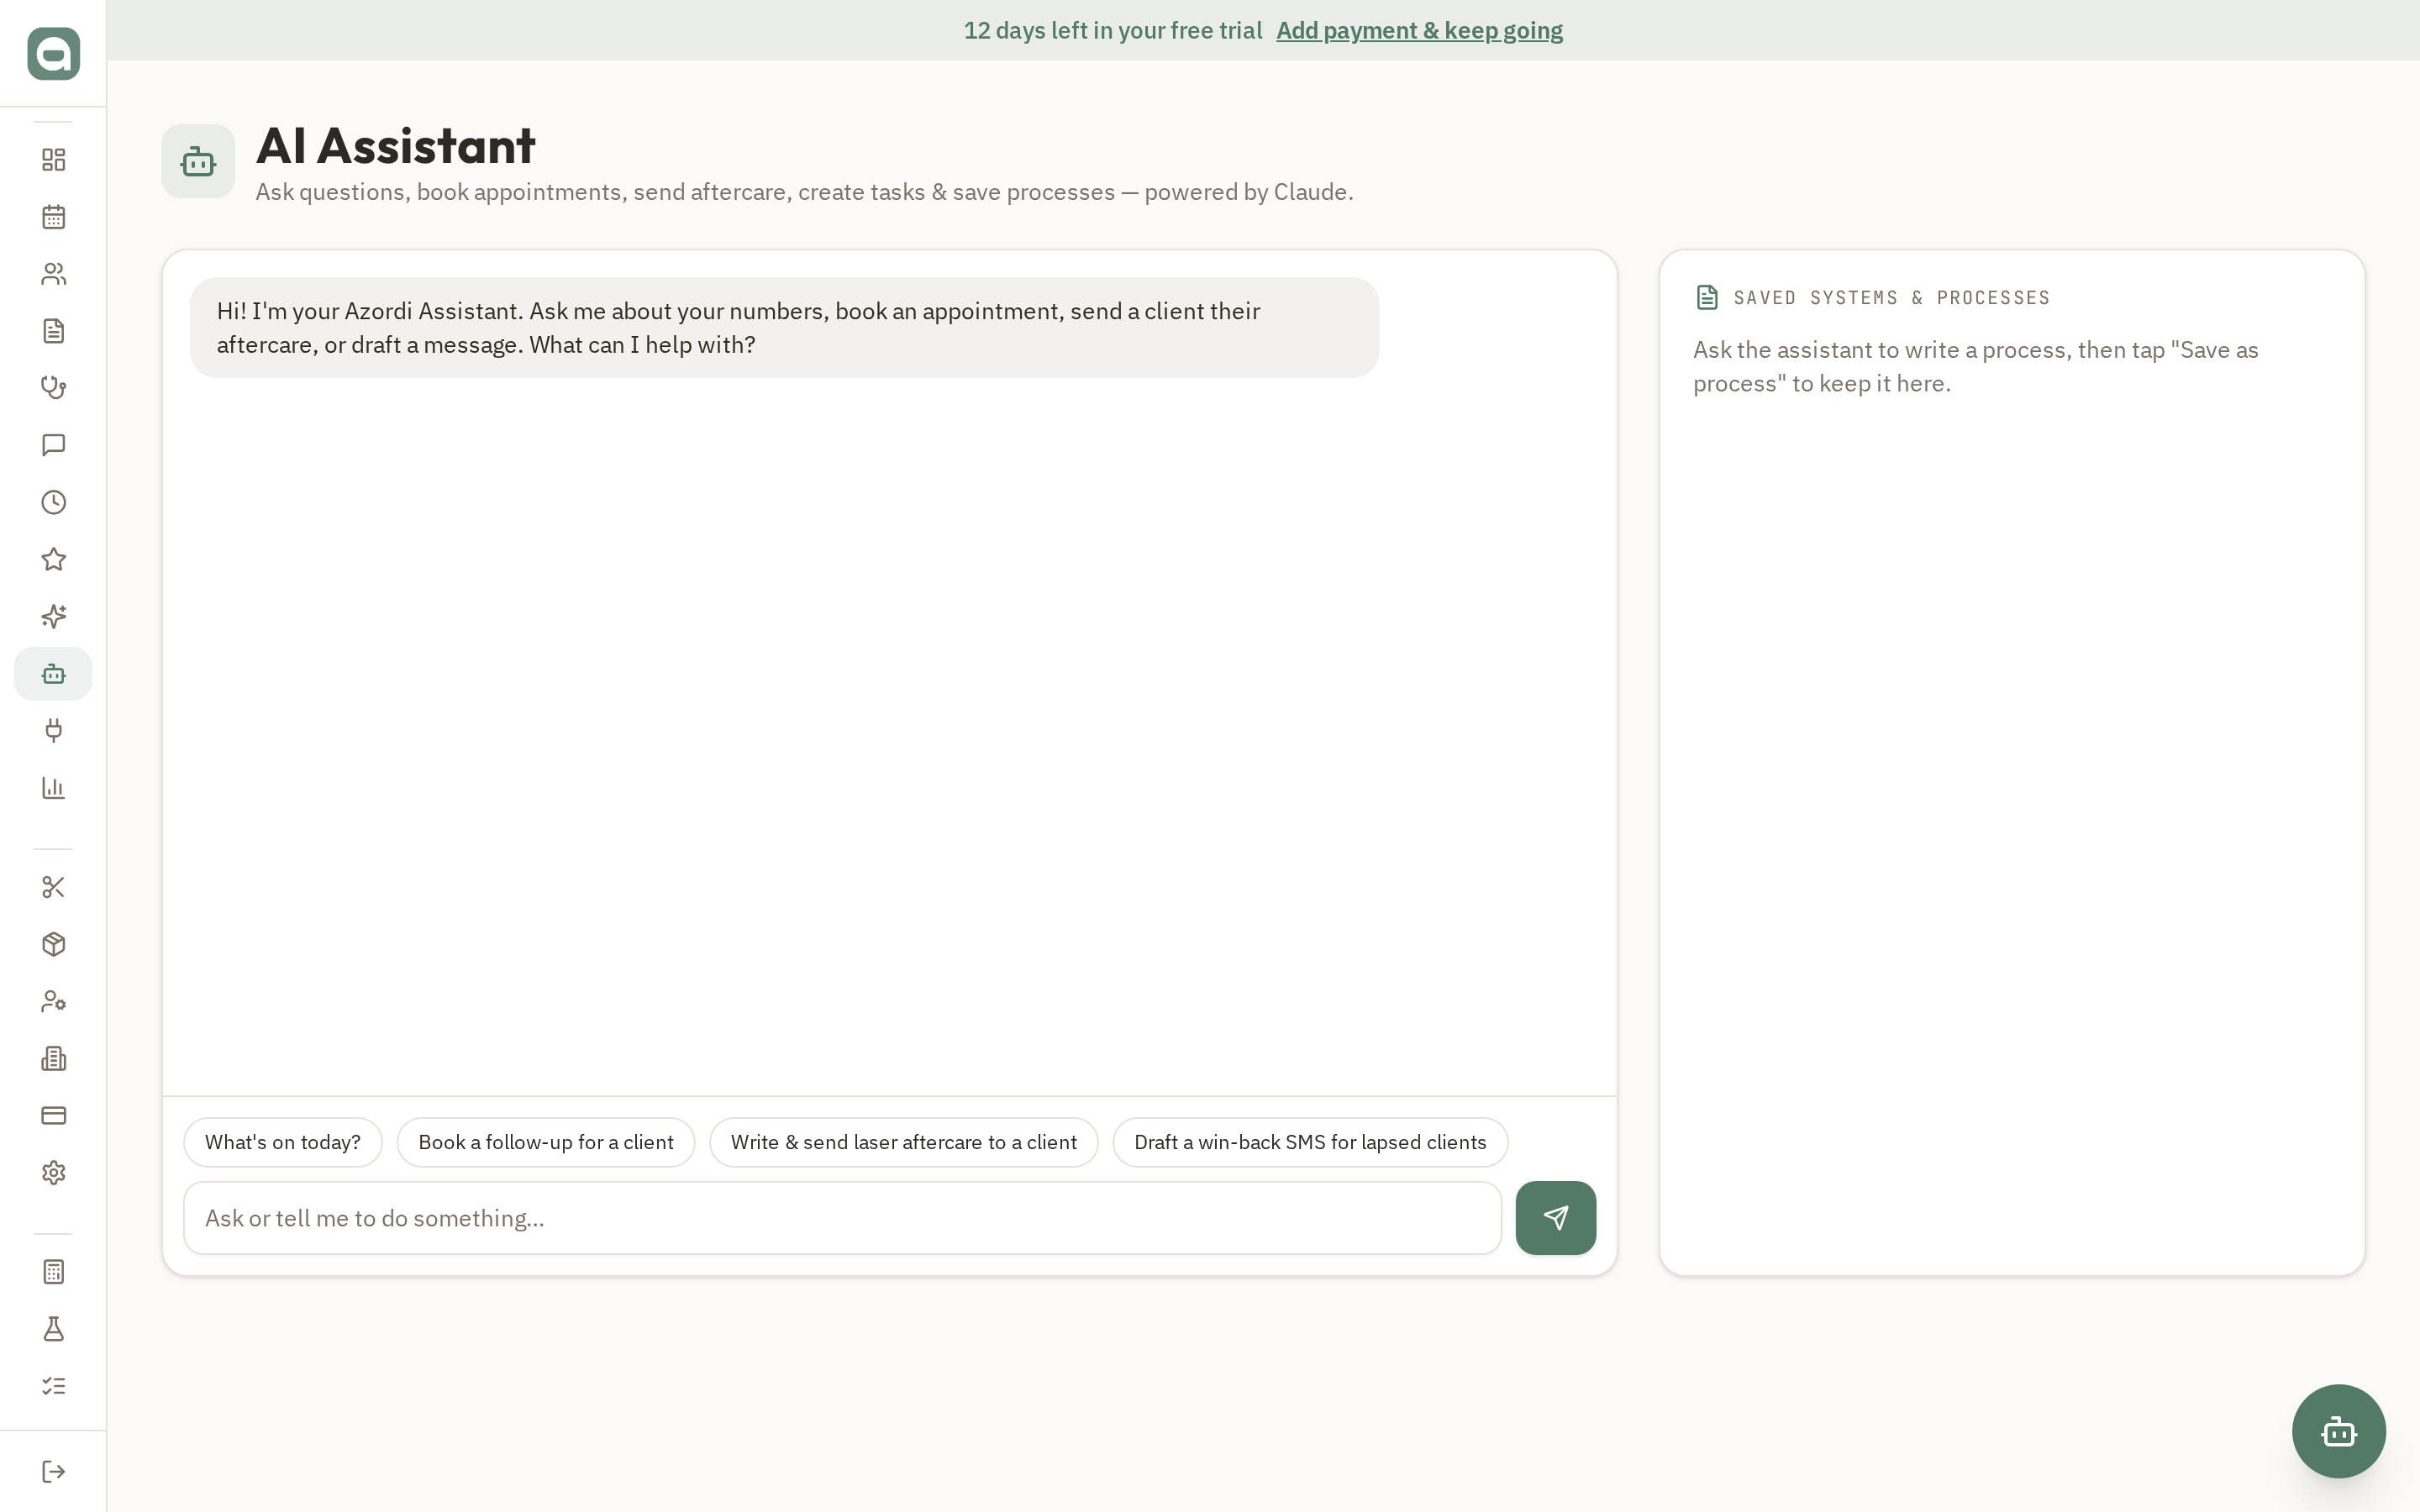
Task: Click 'Add payment & keep going' link
Action: (x=1419, y=30)
